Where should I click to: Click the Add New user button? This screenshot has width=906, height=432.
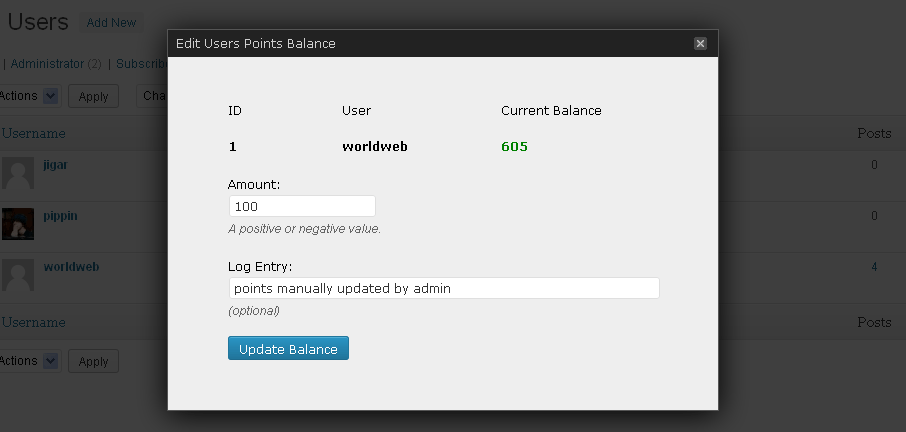(111, 23)
